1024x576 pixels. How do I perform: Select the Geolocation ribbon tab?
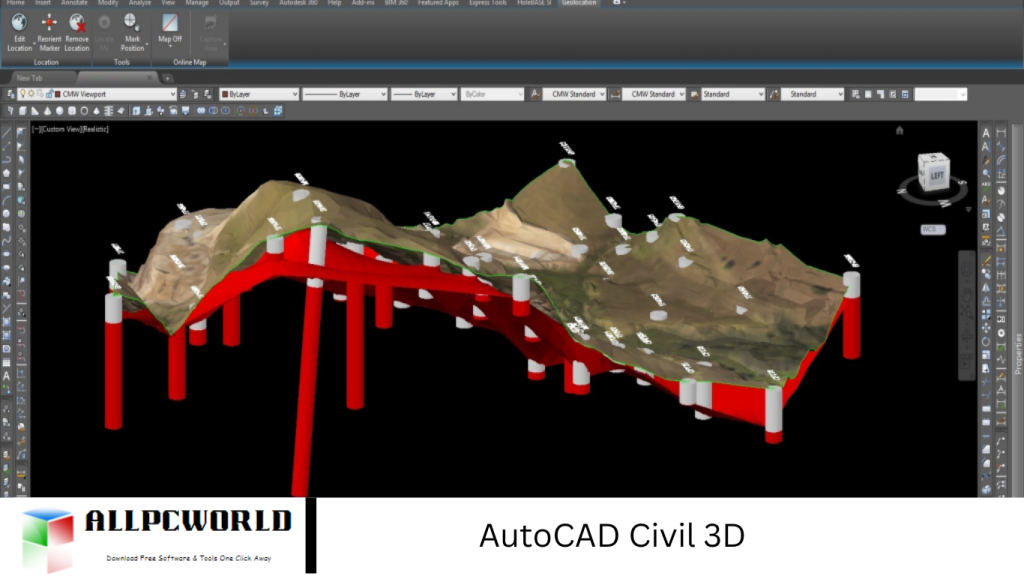(579, 3)
